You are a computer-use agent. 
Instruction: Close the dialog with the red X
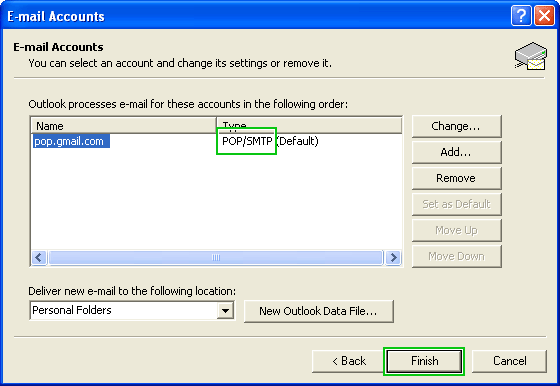coord(544,16)
